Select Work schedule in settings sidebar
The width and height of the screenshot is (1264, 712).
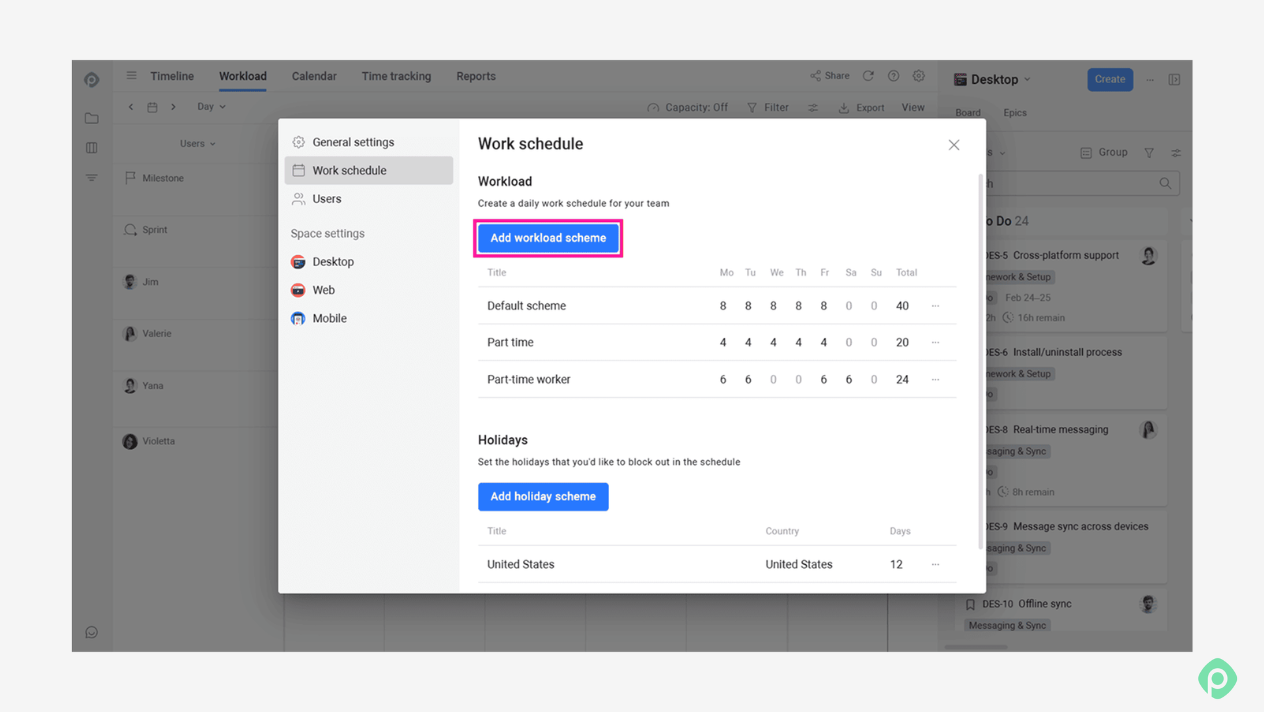[369, 171]
